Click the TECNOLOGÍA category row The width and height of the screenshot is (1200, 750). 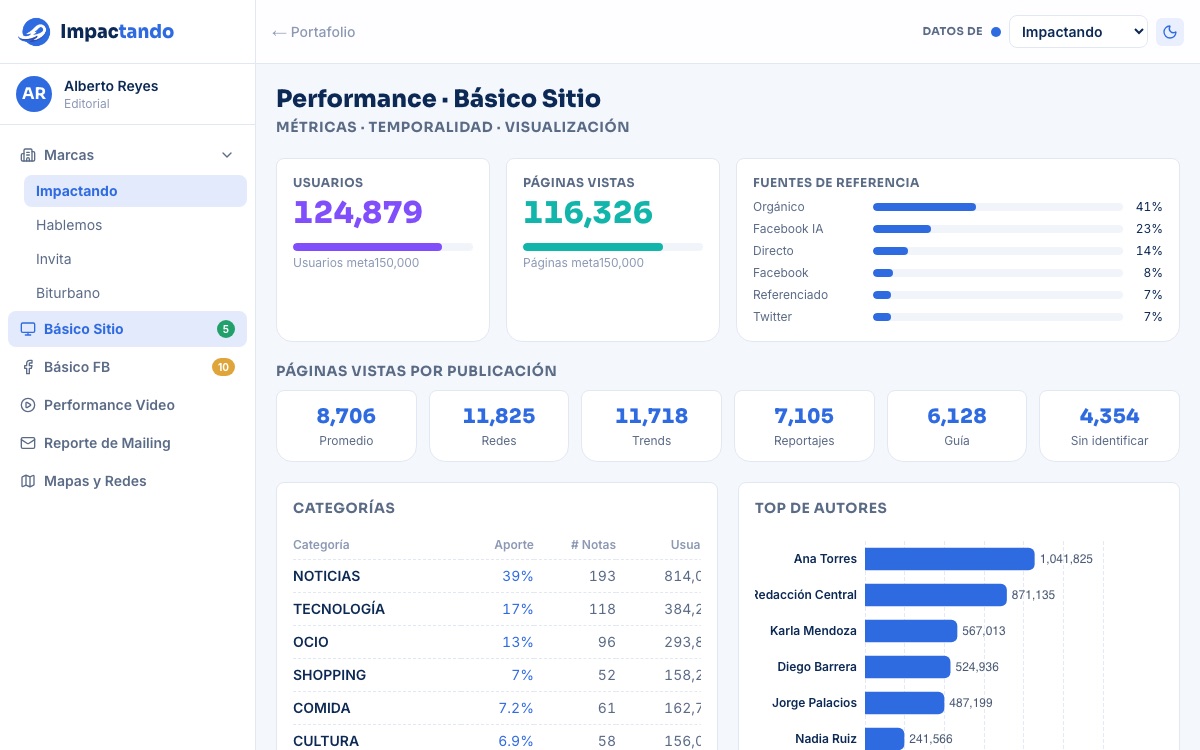point(497,609)
